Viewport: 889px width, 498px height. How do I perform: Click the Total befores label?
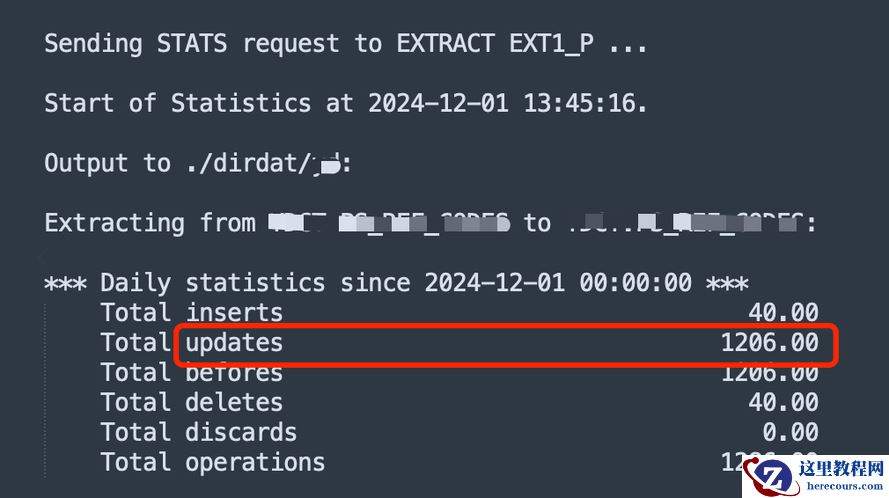pos(191,373)
